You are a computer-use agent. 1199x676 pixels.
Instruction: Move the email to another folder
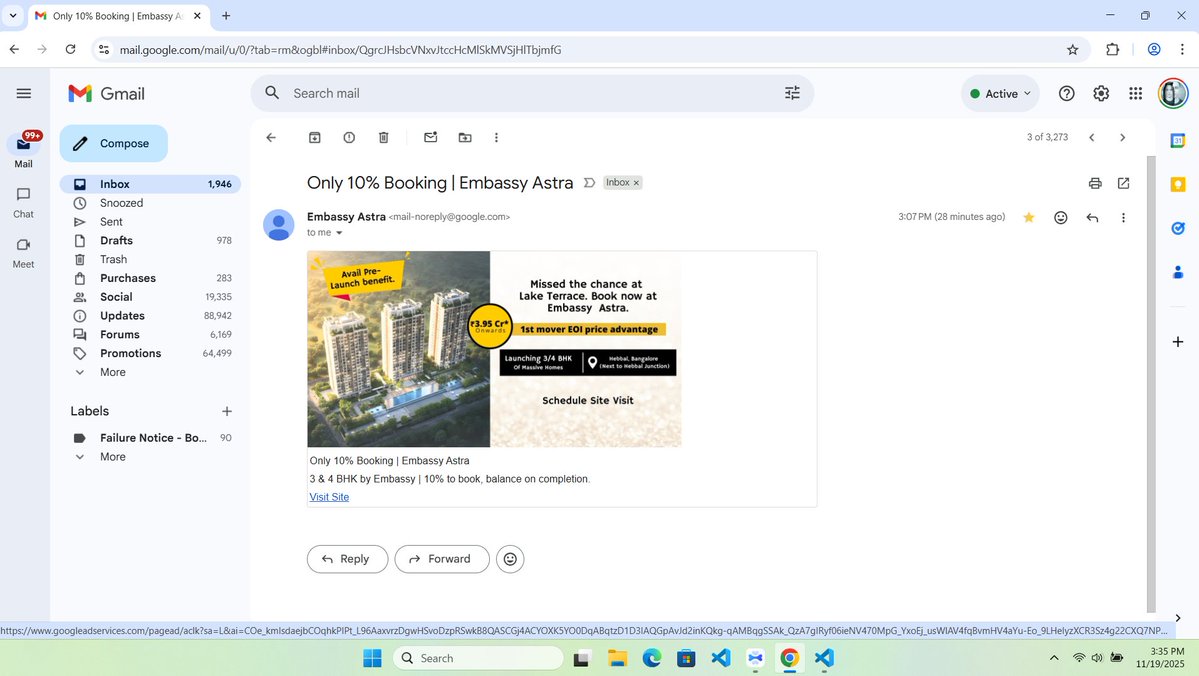464,137
